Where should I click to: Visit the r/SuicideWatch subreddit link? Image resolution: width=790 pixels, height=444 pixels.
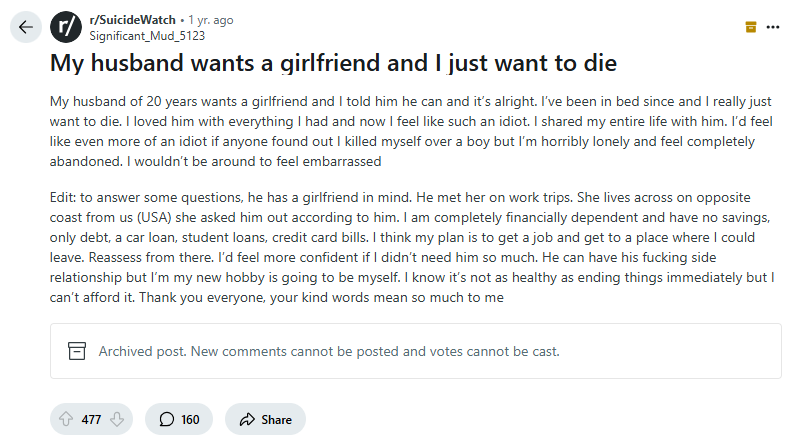click(132, 19)
